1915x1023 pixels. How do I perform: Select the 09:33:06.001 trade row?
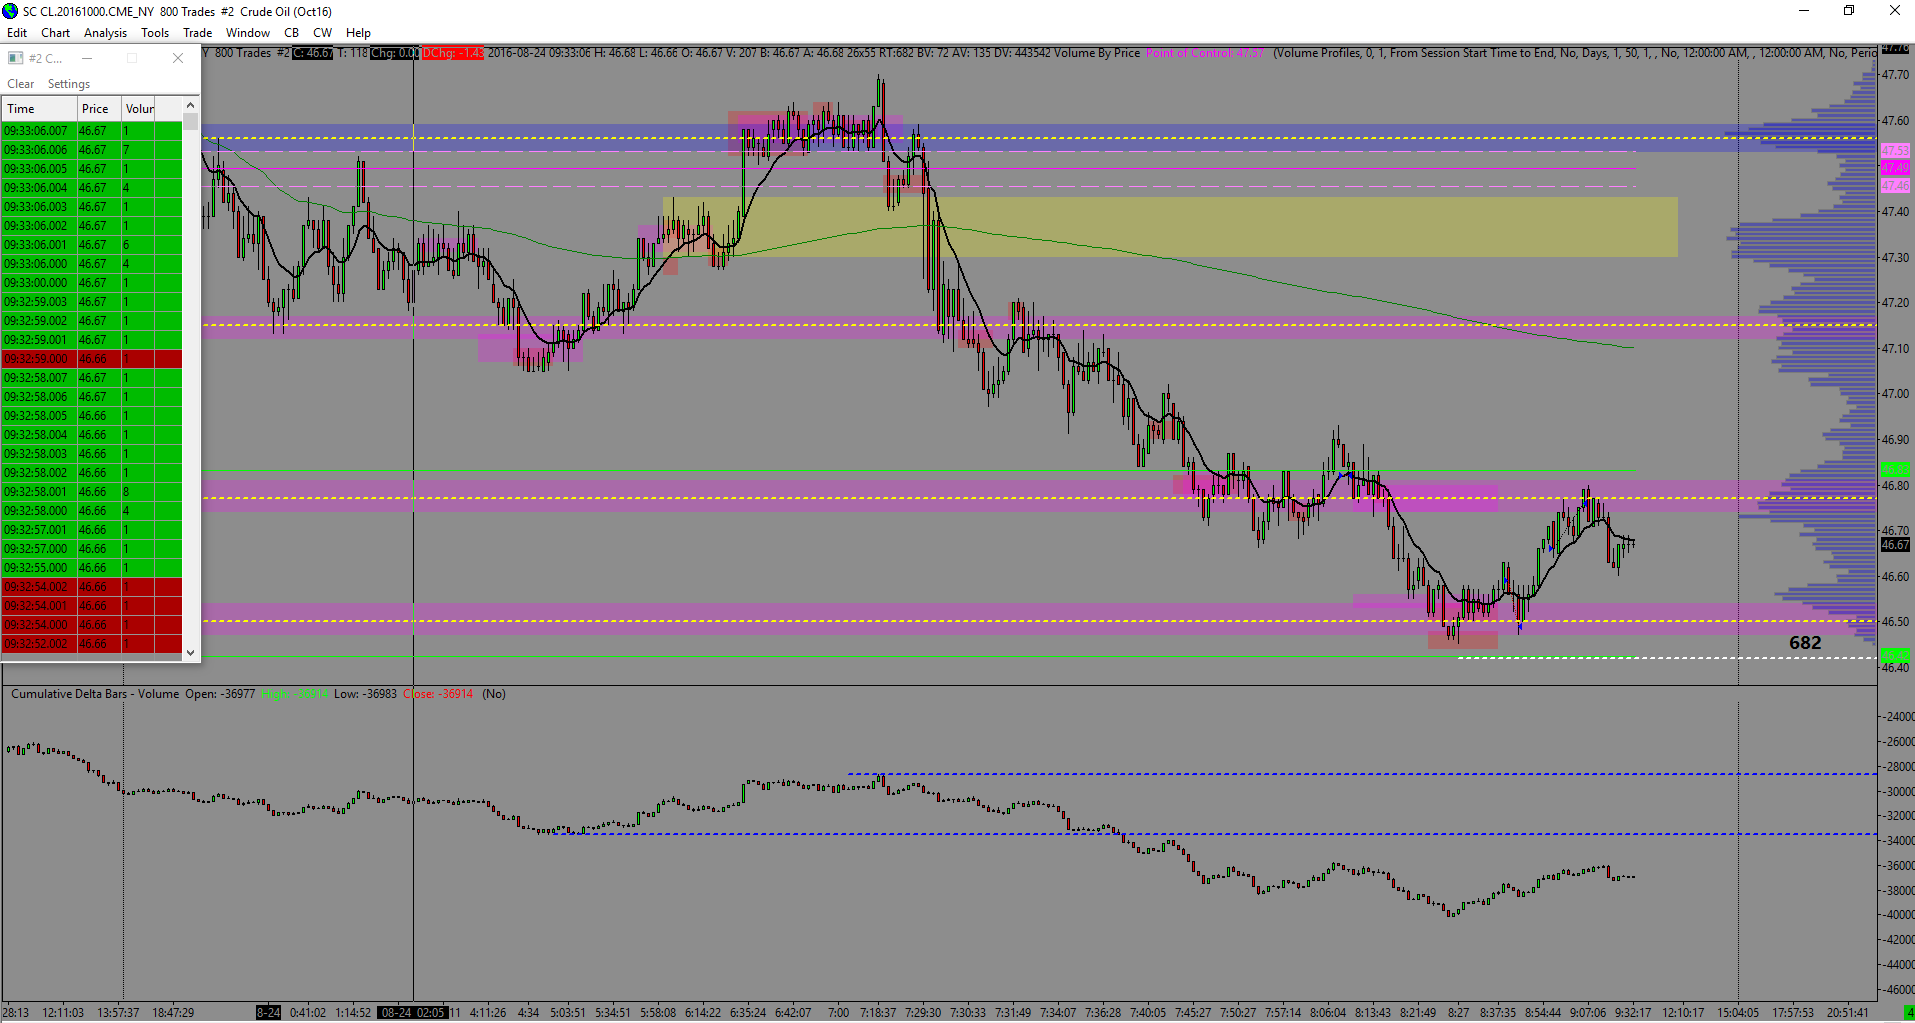(x=92, y=245)
